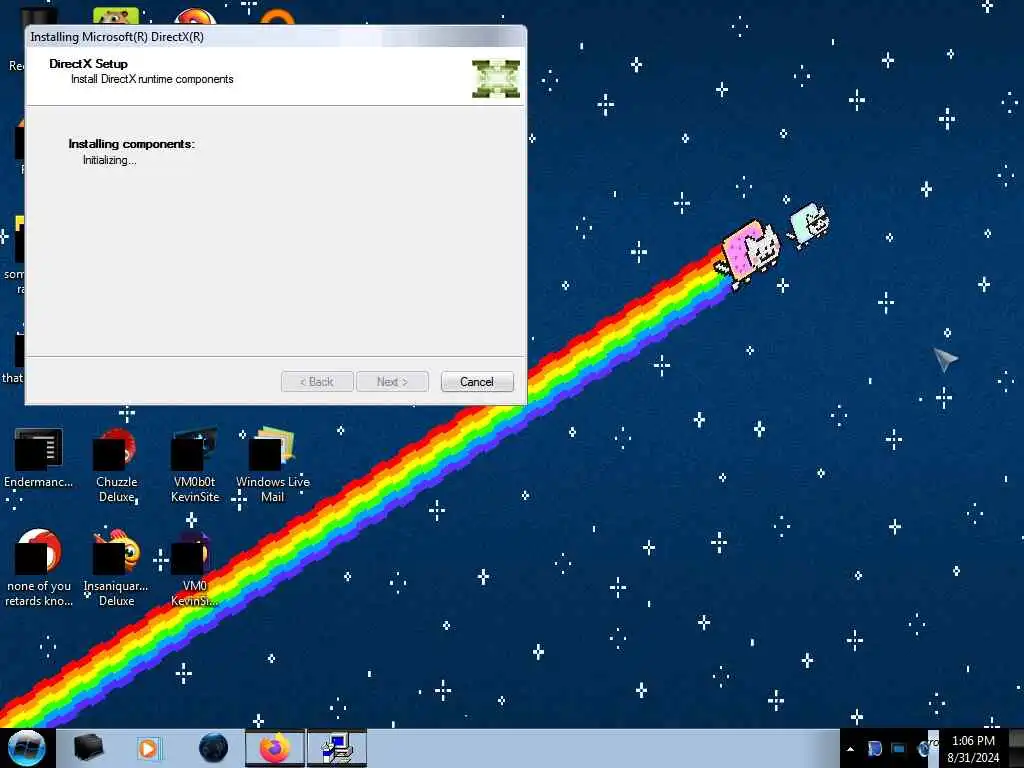Select the Endermanc... desktop icon
Viewport: 1024px width, 768px height.
[x=39, y=458]
